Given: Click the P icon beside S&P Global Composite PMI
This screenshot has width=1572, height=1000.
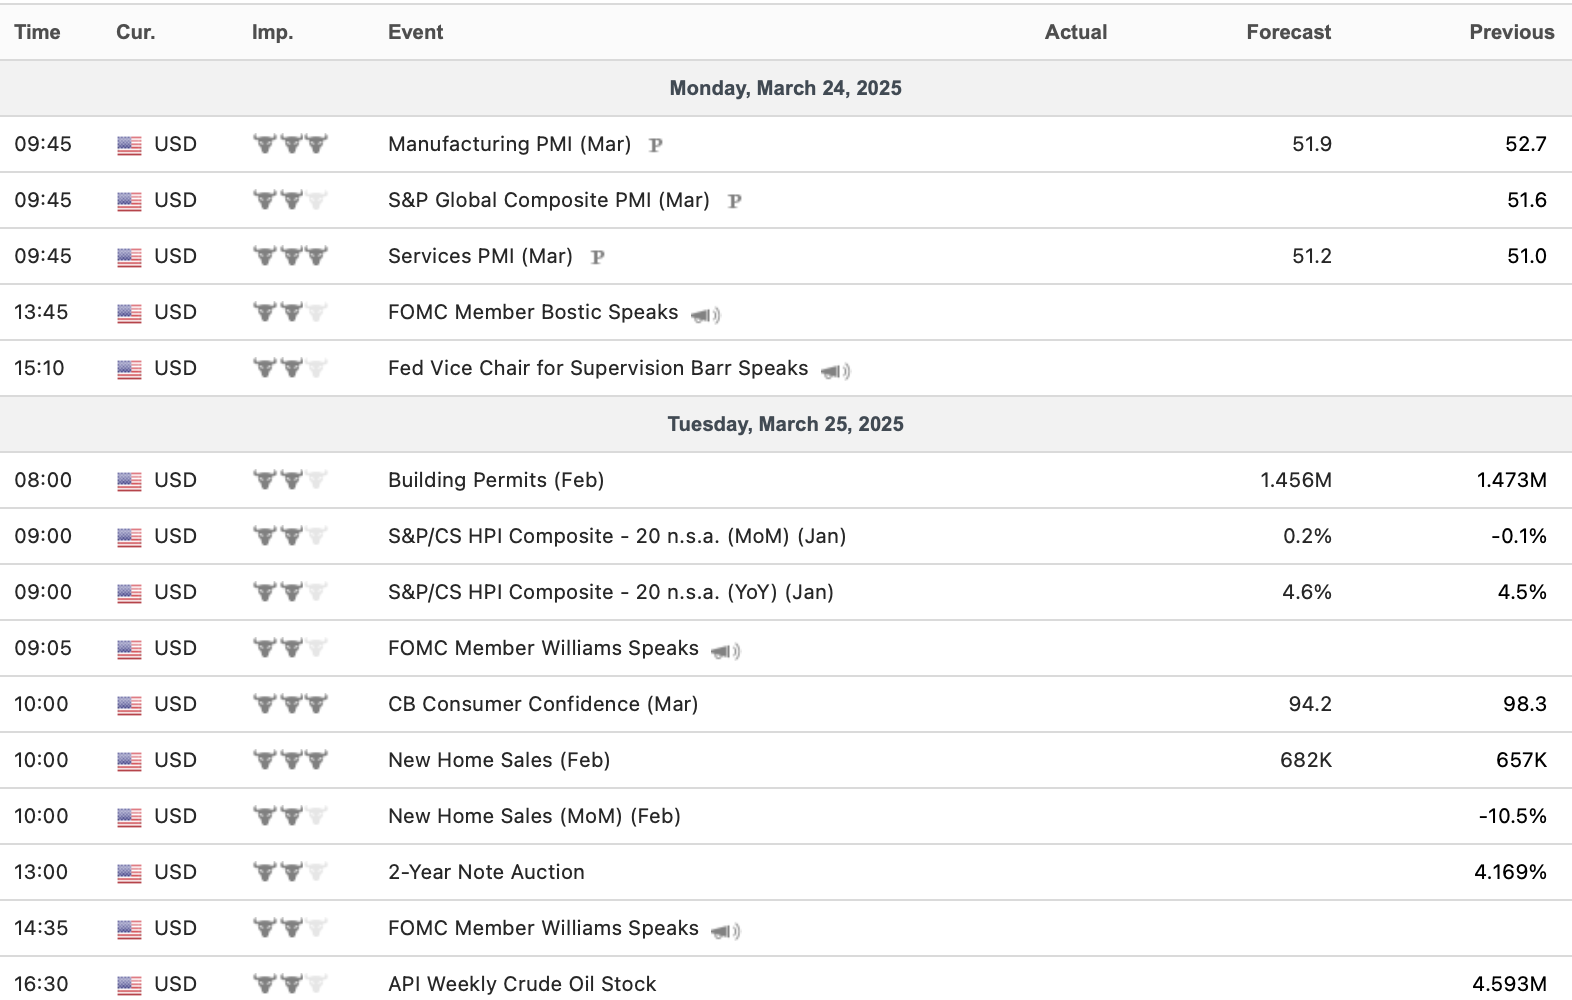Looking at the screenshot, I should (x=735, y=201).
